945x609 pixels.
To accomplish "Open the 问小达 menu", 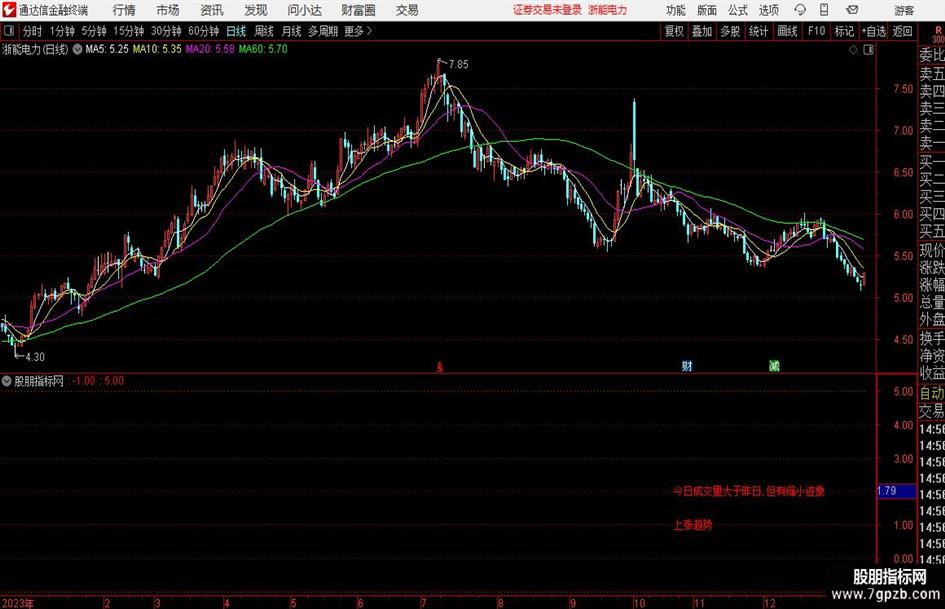I will [x=304, y=10].
